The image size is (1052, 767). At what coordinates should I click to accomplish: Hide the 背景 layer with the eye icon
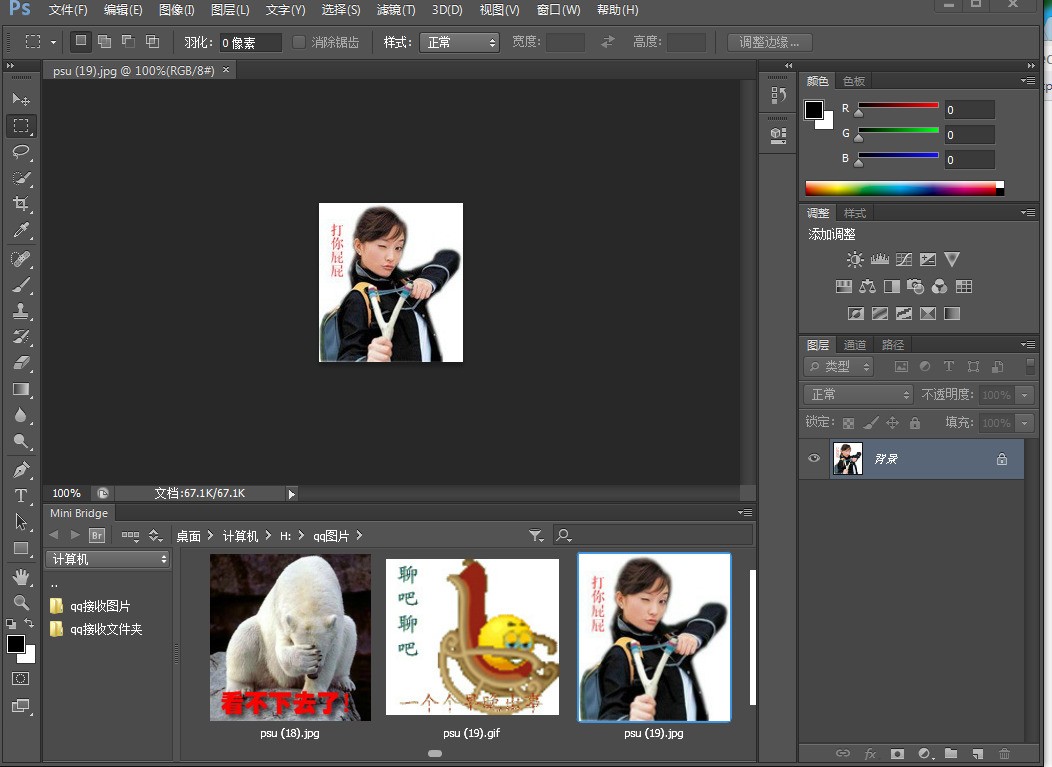coord(814,458)
